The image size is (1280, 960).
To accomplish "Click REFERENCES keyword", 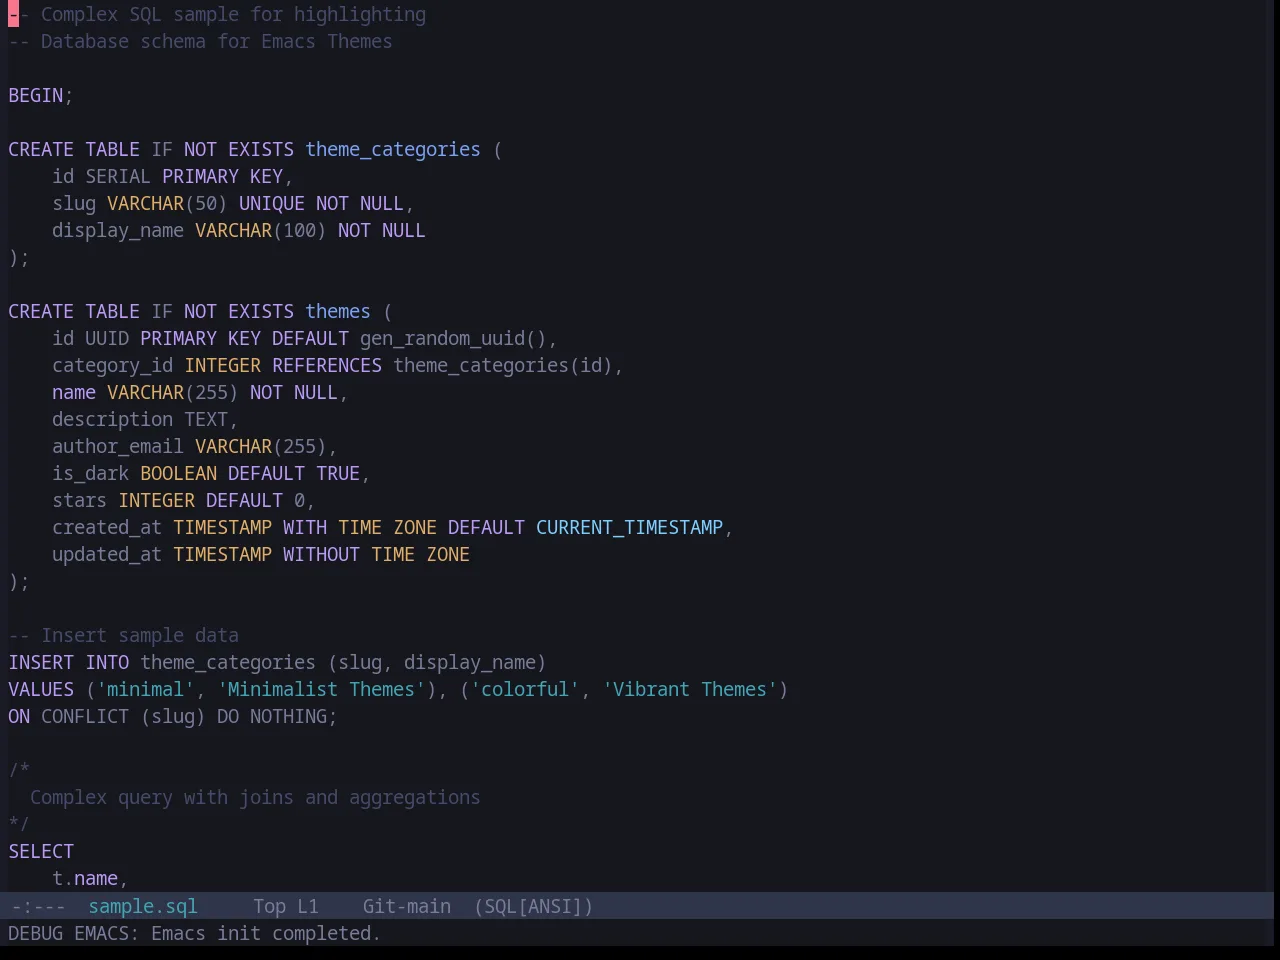I will click(x=327, y=365).
